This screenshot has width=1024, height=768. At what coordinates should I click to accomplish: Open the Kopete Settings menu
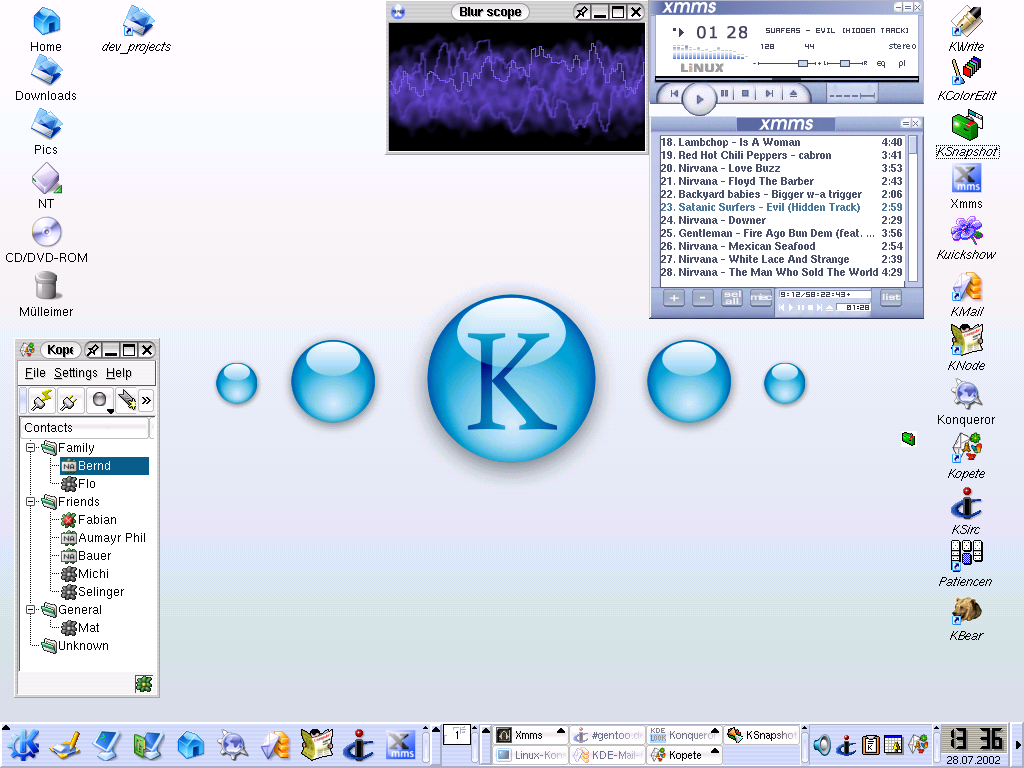click(76, 373)
